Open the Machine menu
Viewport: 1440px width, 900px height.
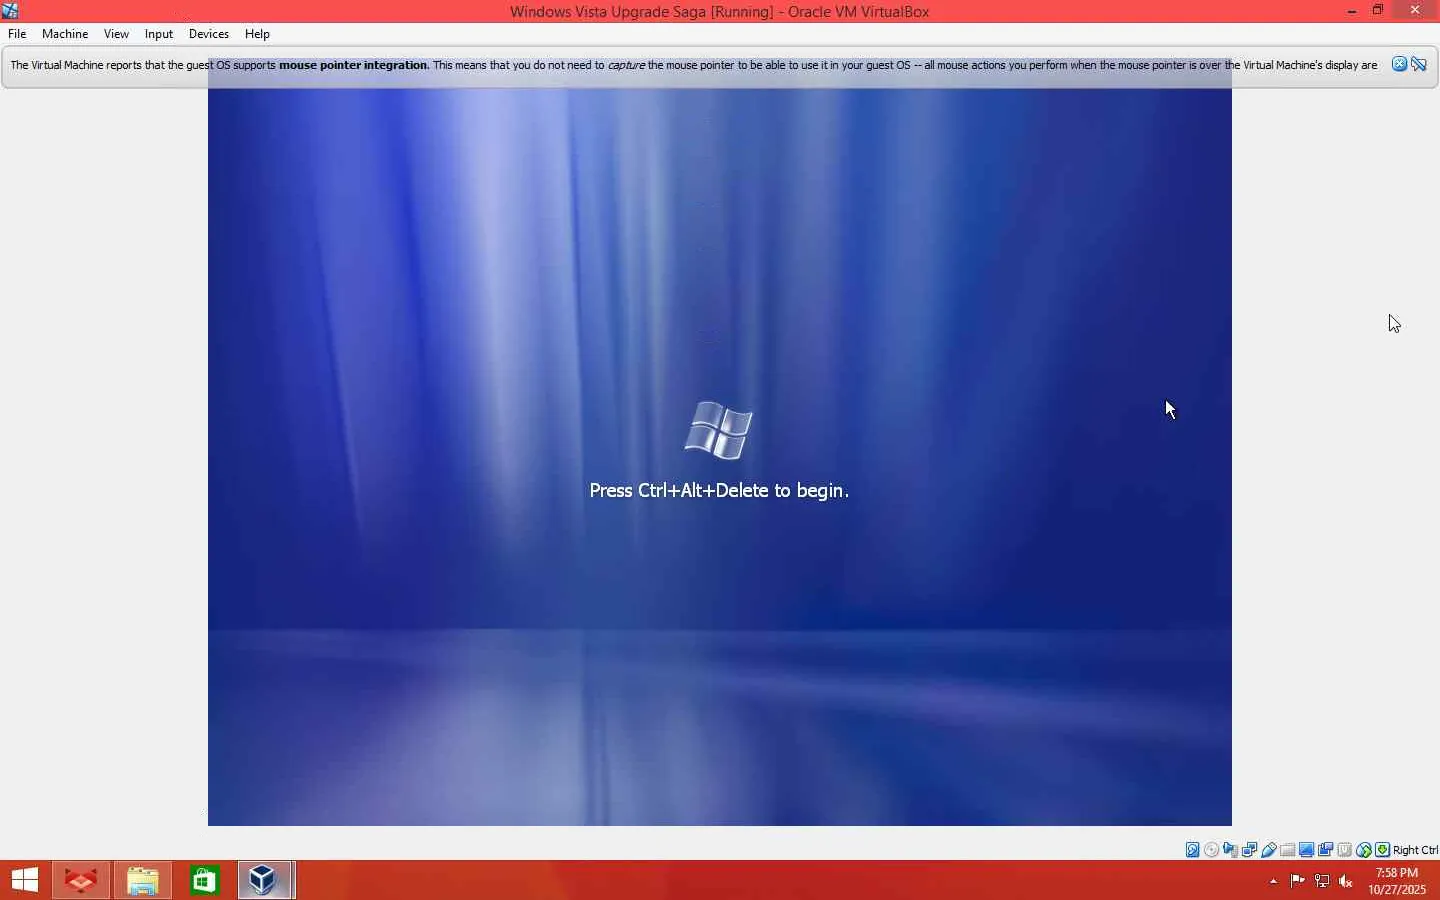[65, 34]
